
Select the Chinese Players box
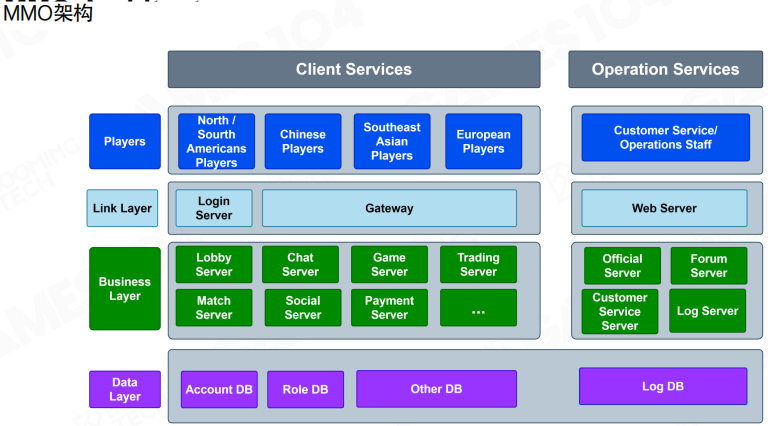(302, 141)
